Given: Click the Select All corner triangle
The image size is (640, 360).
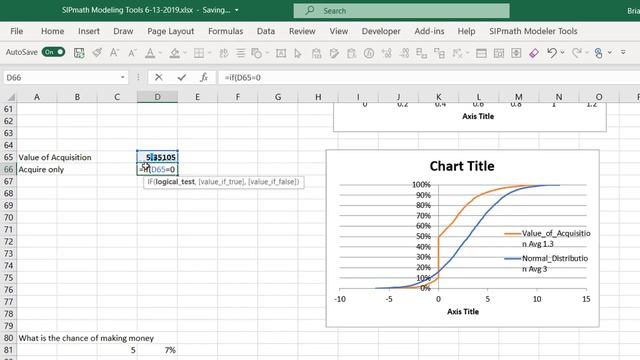Looking at the screenshot, I should point(11,97).
